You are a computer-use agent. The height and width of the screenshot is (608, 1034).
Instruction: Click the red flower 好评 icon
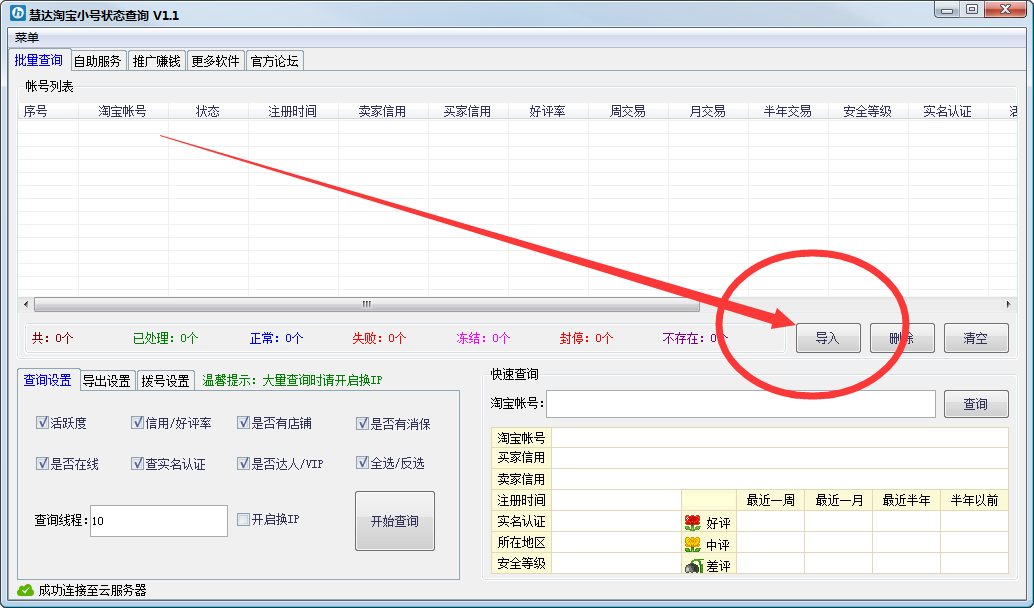[x=692, y=522]
